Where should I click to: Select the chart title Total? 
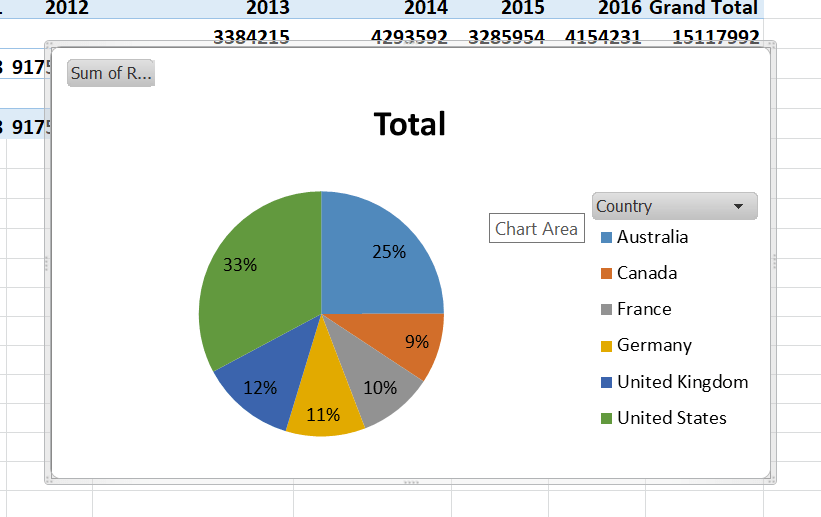pos(409,124)
